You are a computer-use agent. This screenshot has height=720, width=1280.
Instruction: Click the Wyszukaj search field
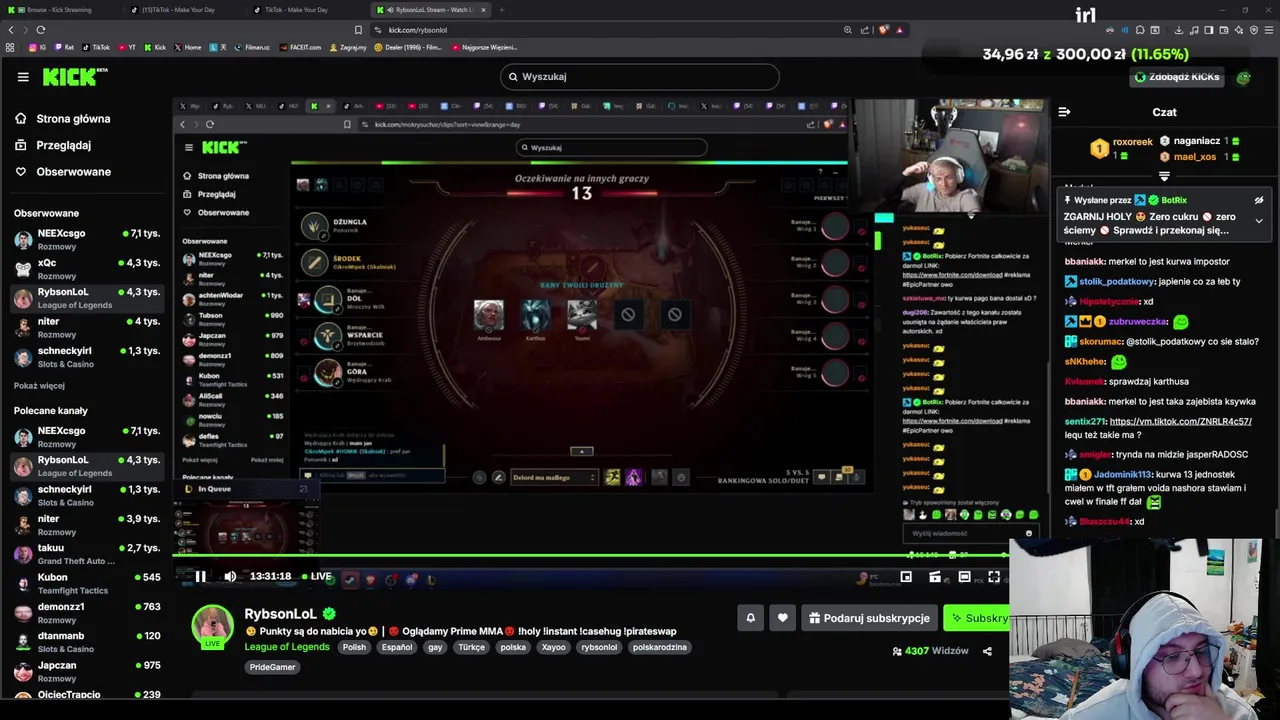[640, 76]
